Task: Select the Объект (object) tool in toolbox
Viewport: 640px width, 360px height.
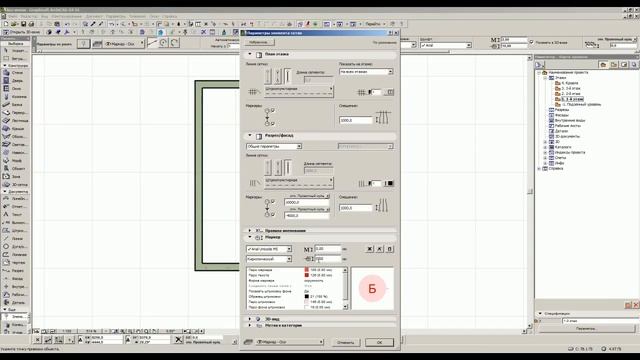Action: click(x=16, y=169)
